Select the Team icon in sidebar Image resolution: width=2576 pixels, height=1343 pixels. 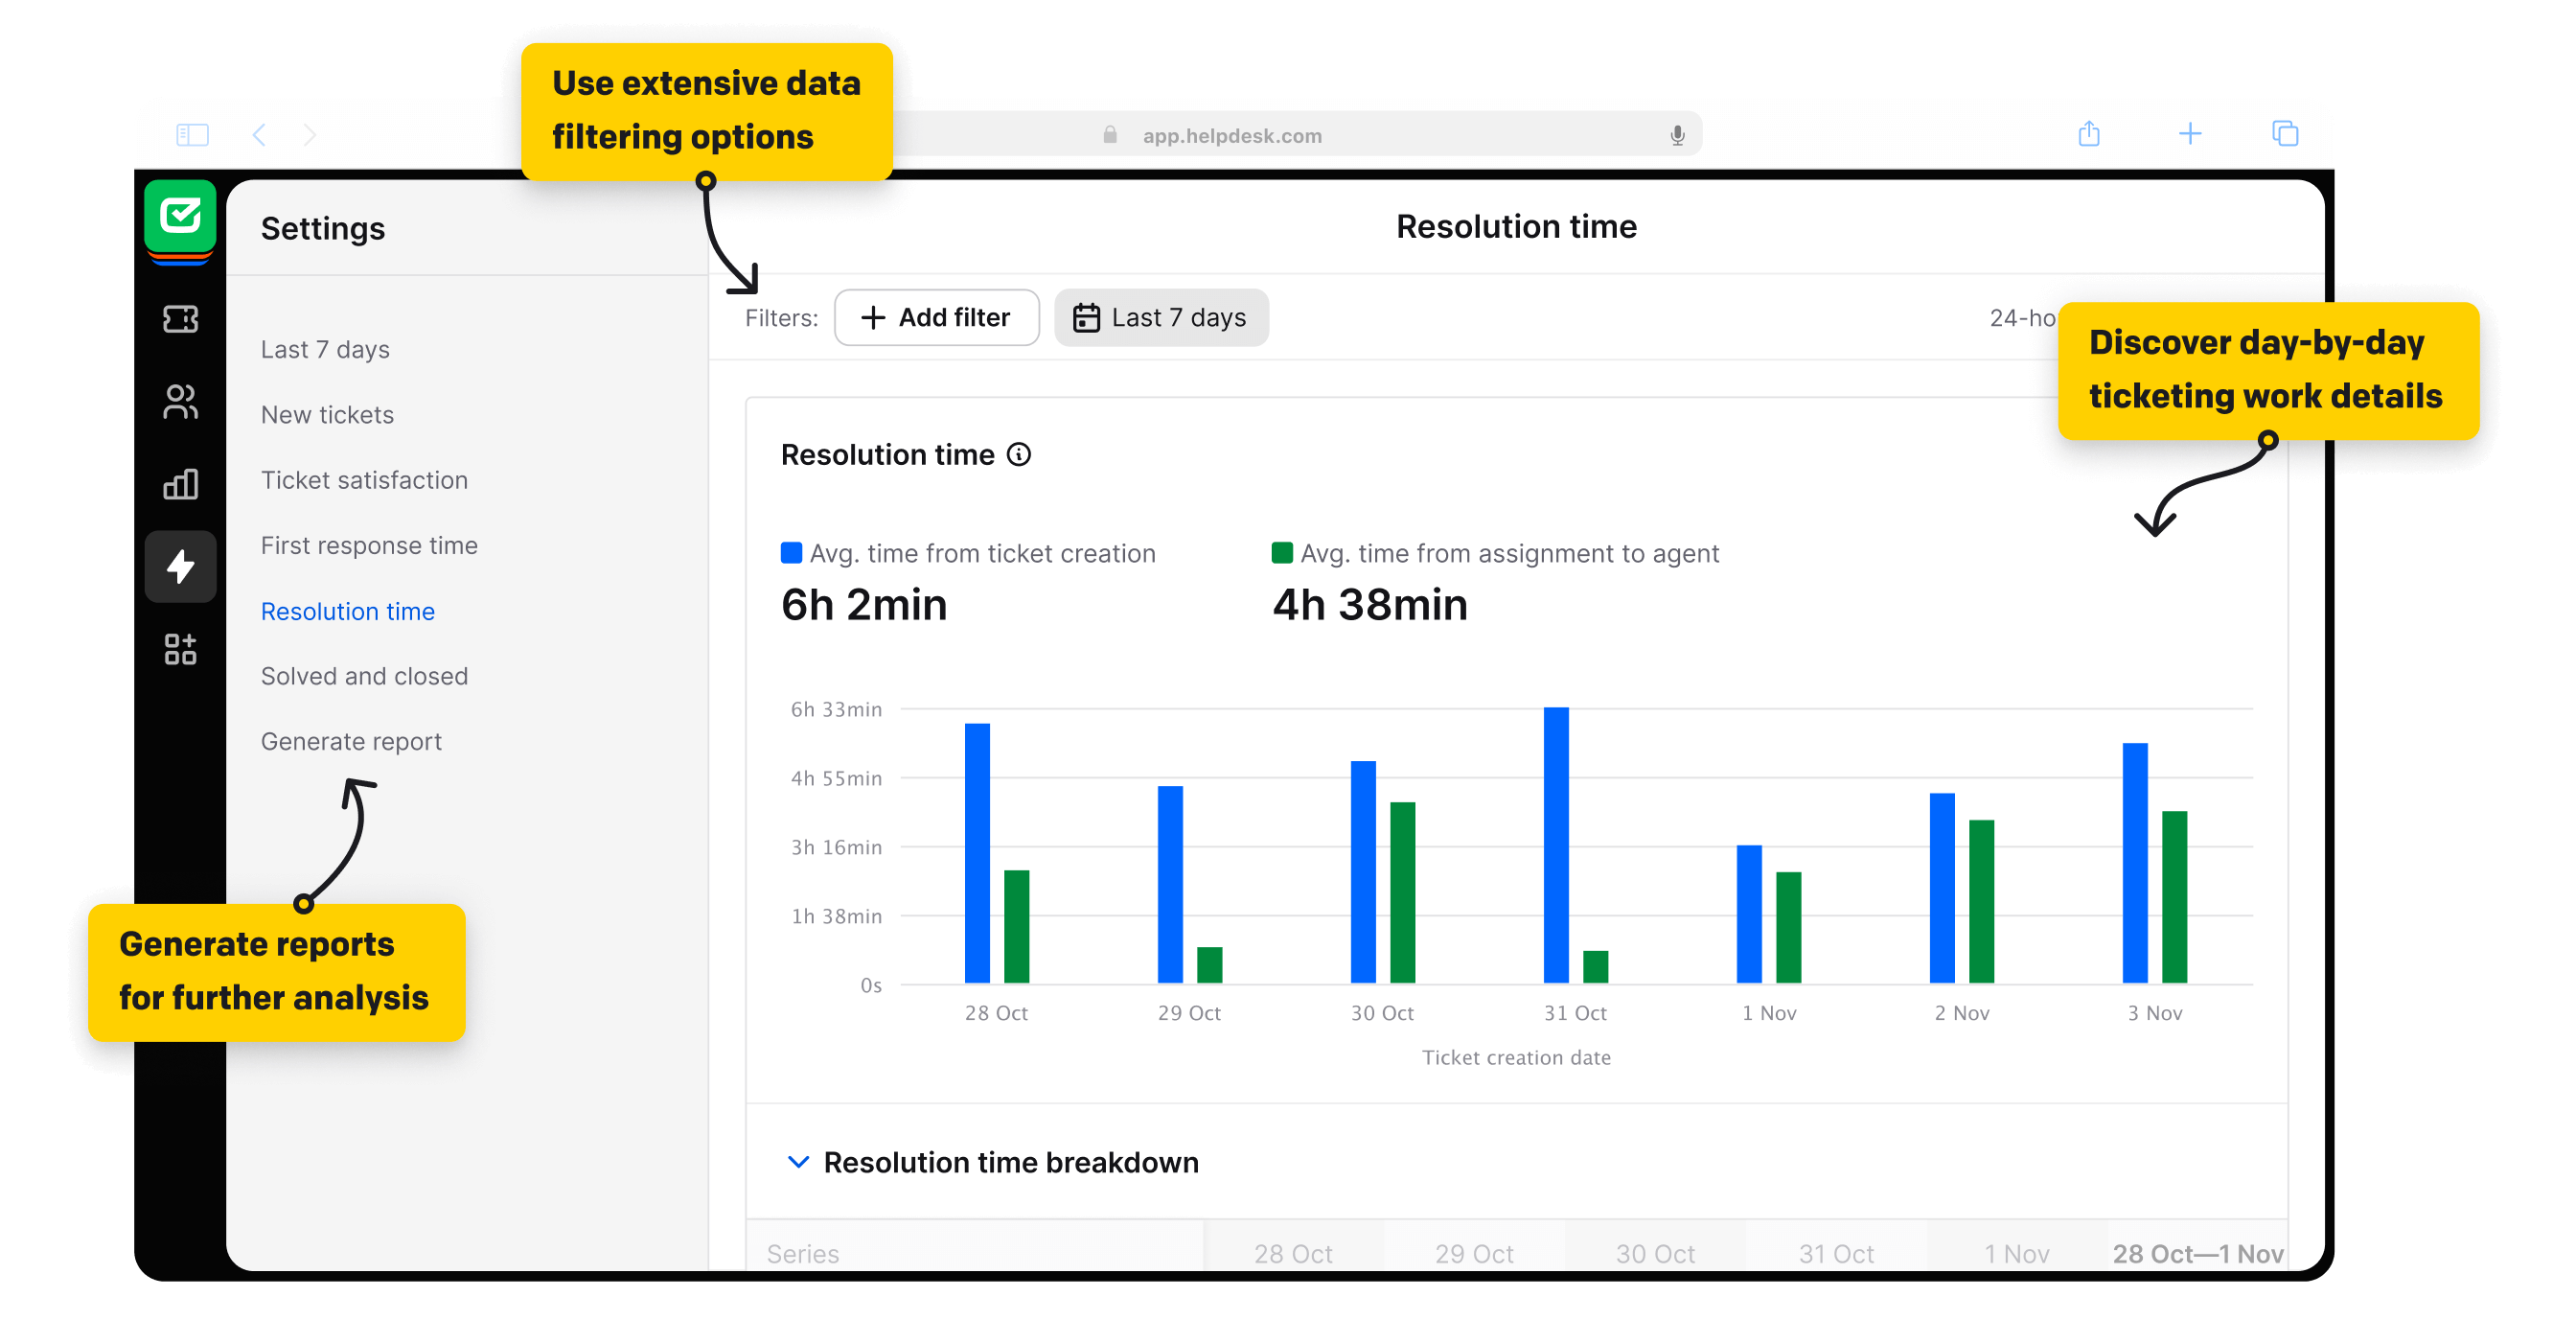point(180,403)
